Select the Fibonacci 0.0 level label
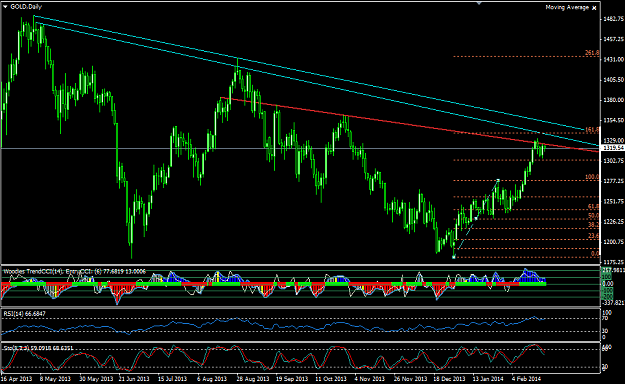Screen dimensions: 625x384 tap(595, 254)
